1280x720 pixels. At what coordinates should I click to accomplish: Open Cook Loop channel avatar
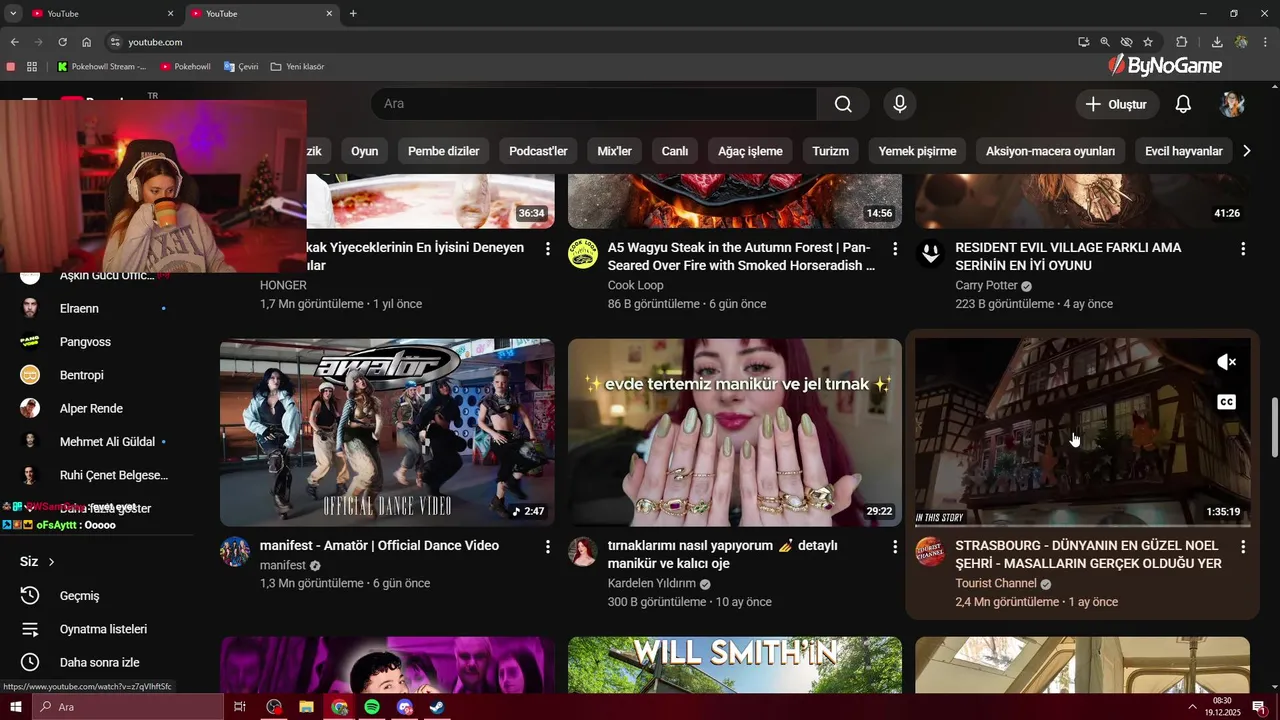point(583,254)
